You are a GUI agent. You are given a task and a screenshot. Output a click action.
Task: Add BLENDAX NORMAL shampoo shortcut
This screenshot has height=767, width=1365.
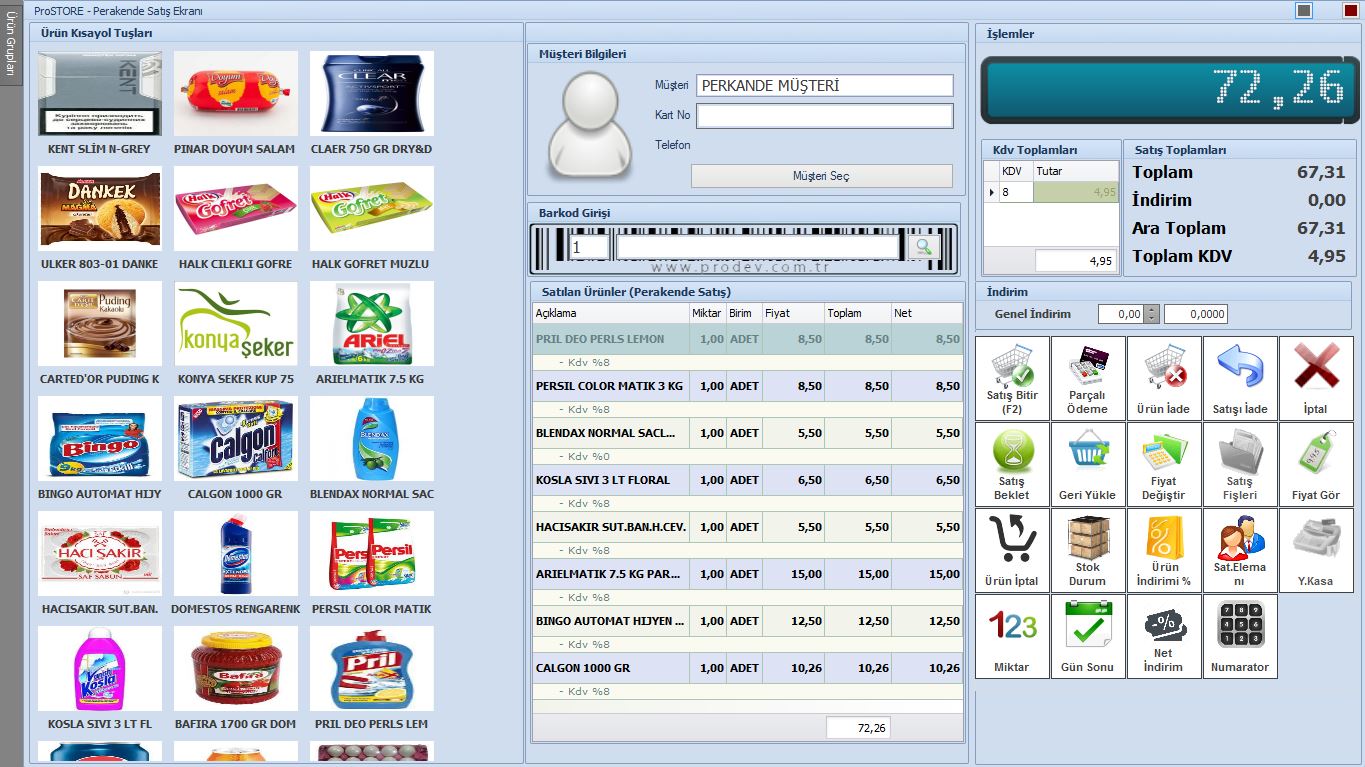371,449
